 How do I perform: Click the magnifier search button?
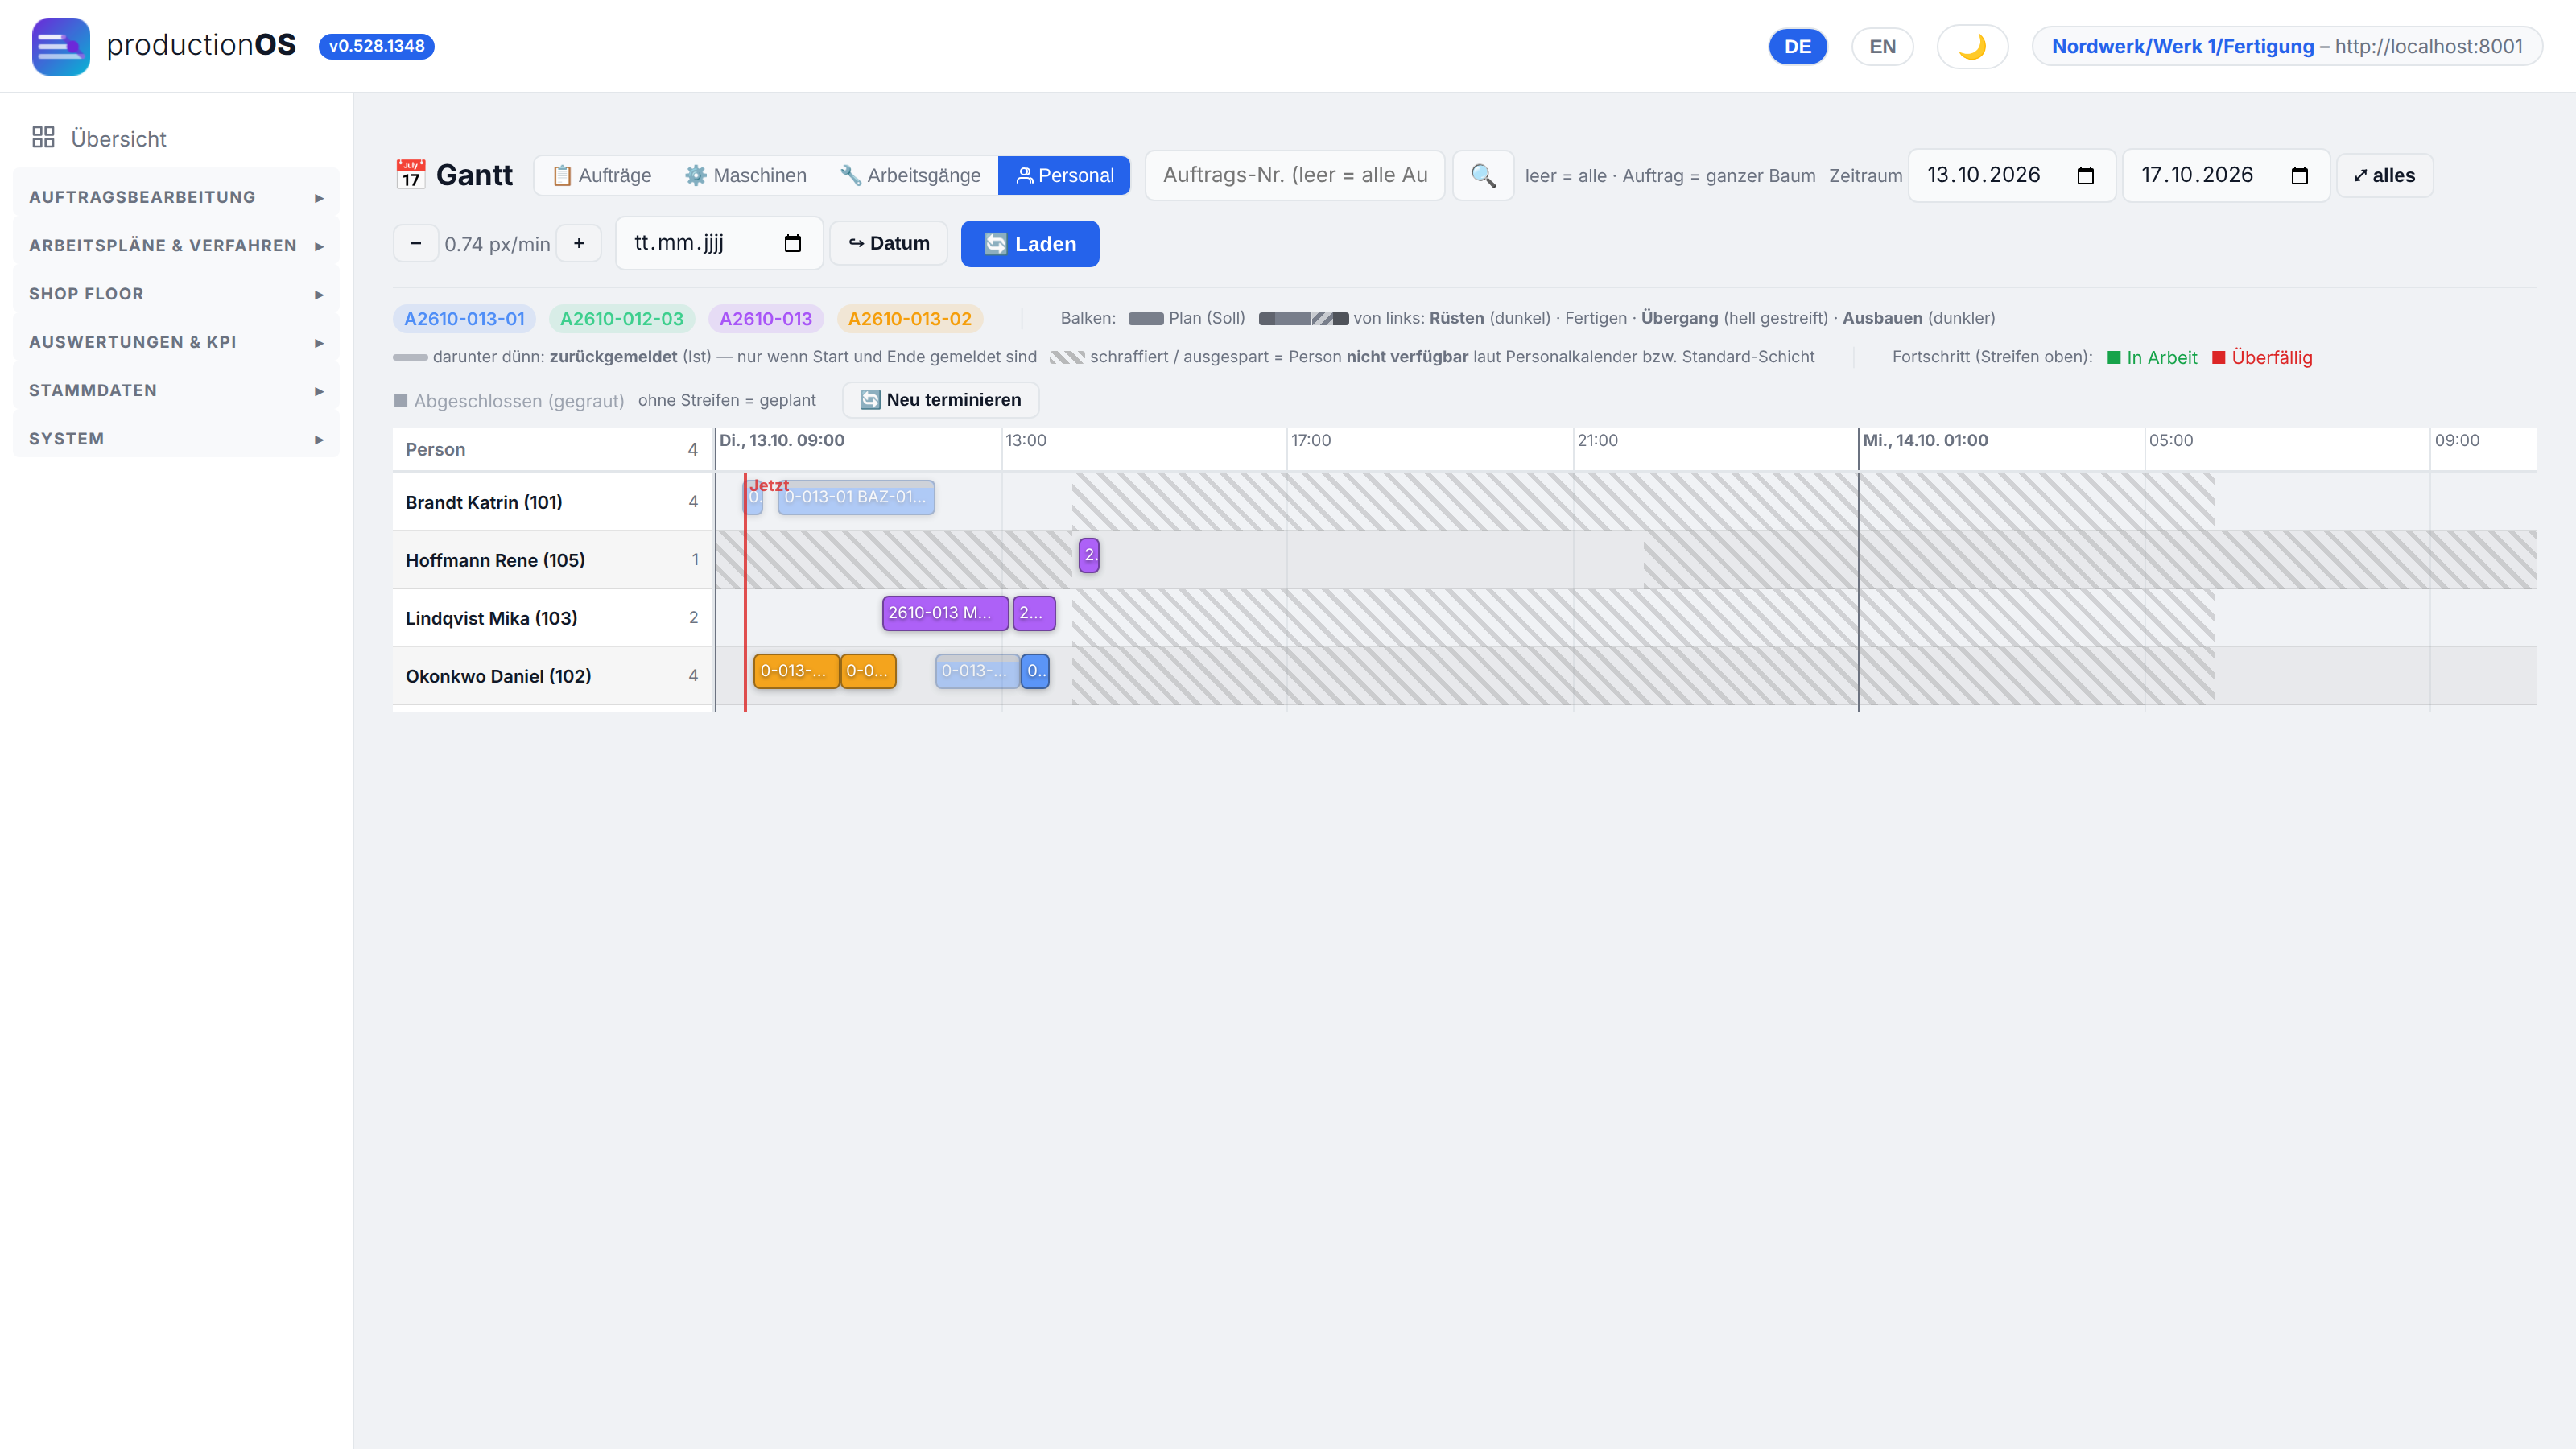click(x=1482, y=176)
